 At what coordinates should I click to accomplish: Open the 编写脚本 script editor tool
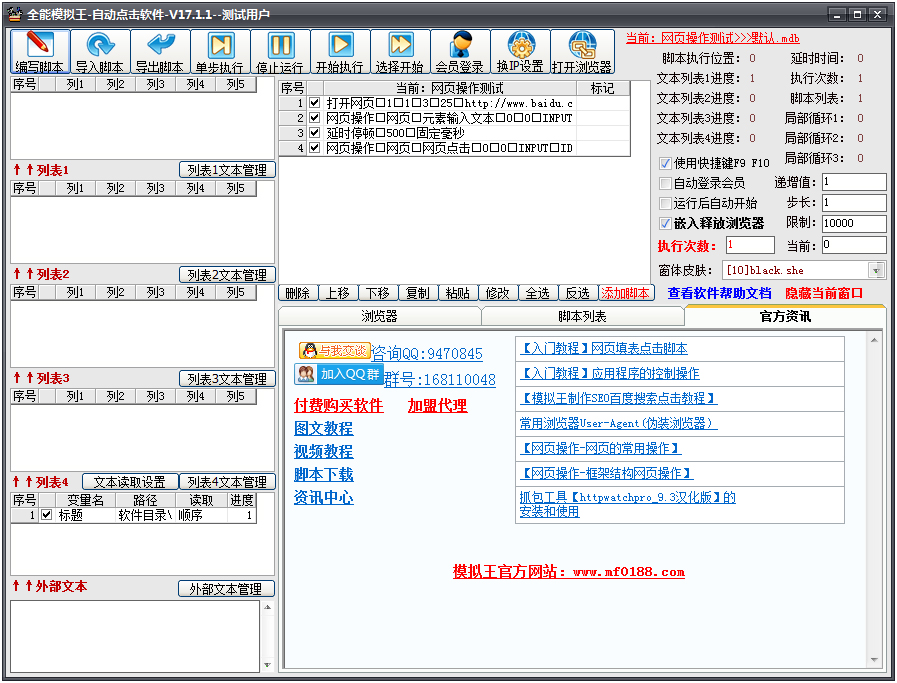pos(40,52)
